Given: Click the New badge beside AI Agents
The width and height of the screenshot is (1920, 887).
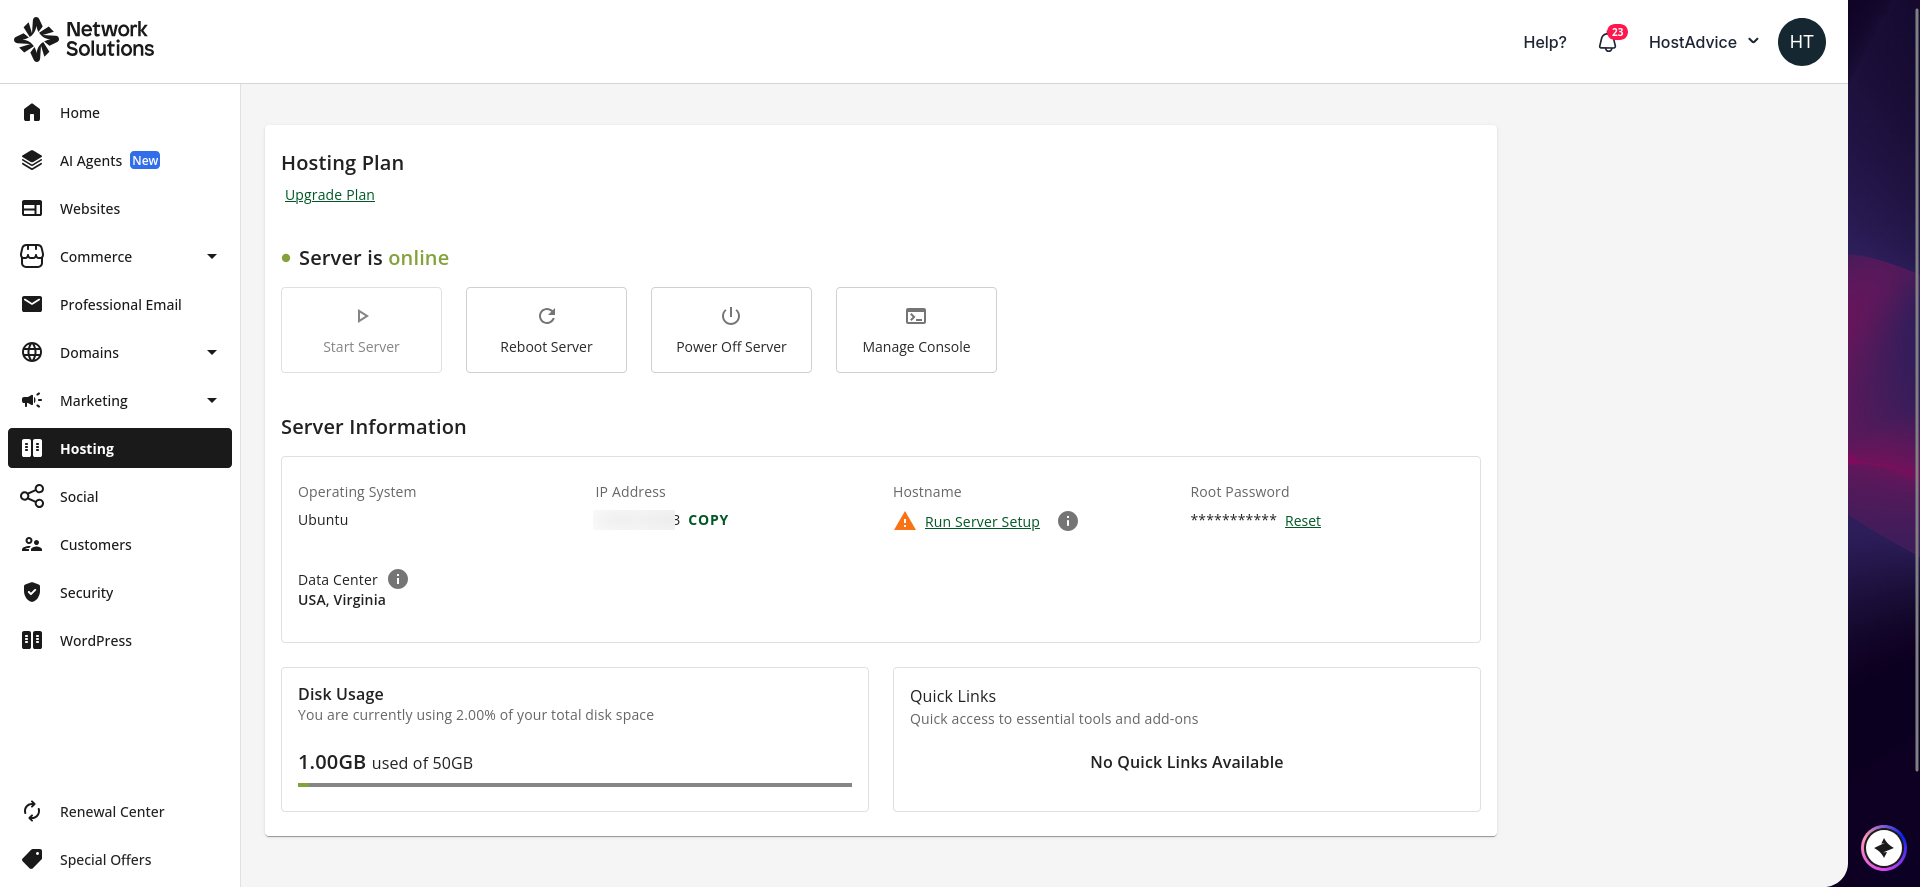Looking at the screenshot, I should click(x=145, y=160).
